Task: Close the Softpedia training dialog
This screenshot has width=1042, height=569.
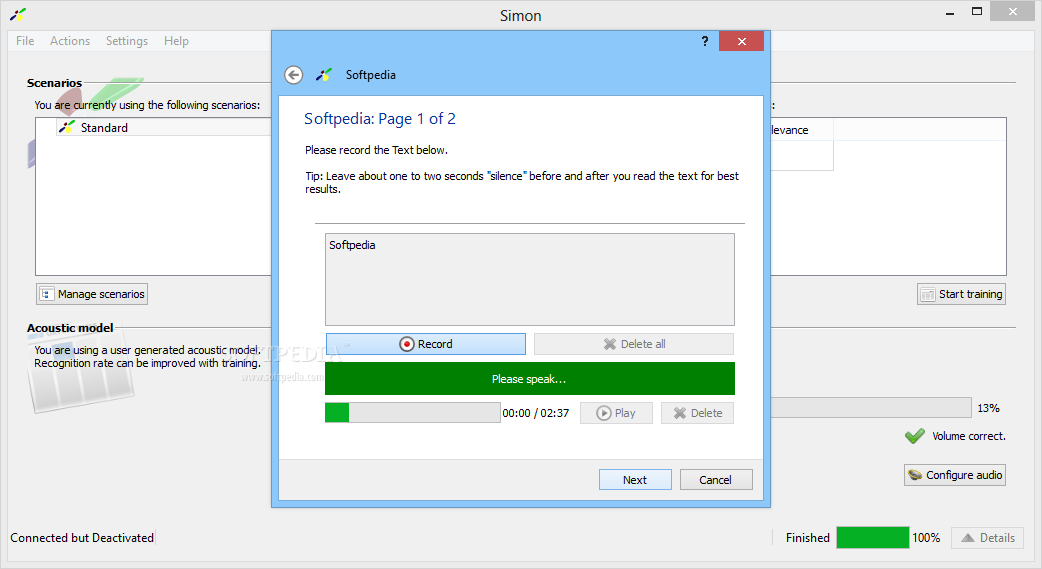Action: (742, 41)
